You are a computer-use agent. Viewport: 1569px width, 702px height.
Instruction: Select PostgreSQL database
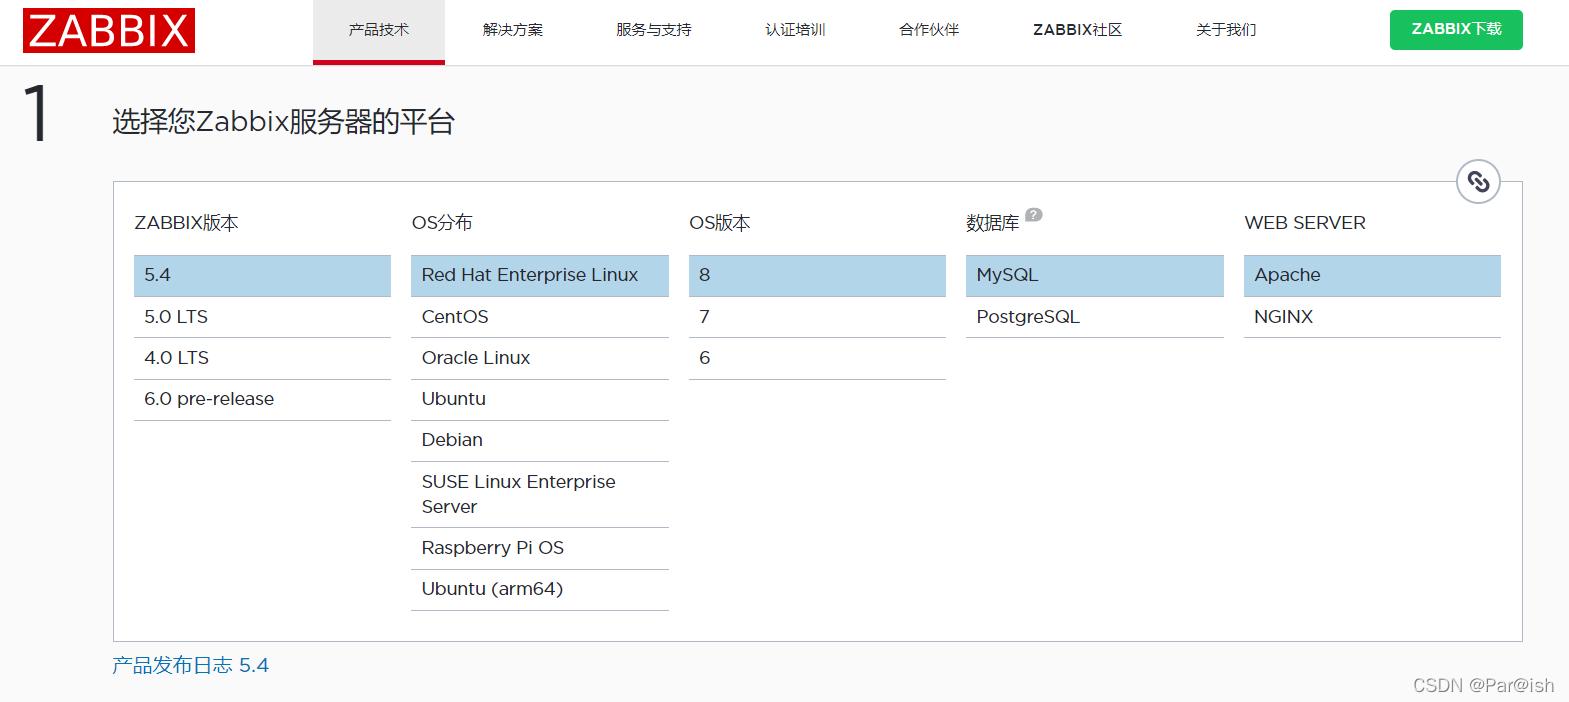pyautogui.click(x=1095, y=317)
